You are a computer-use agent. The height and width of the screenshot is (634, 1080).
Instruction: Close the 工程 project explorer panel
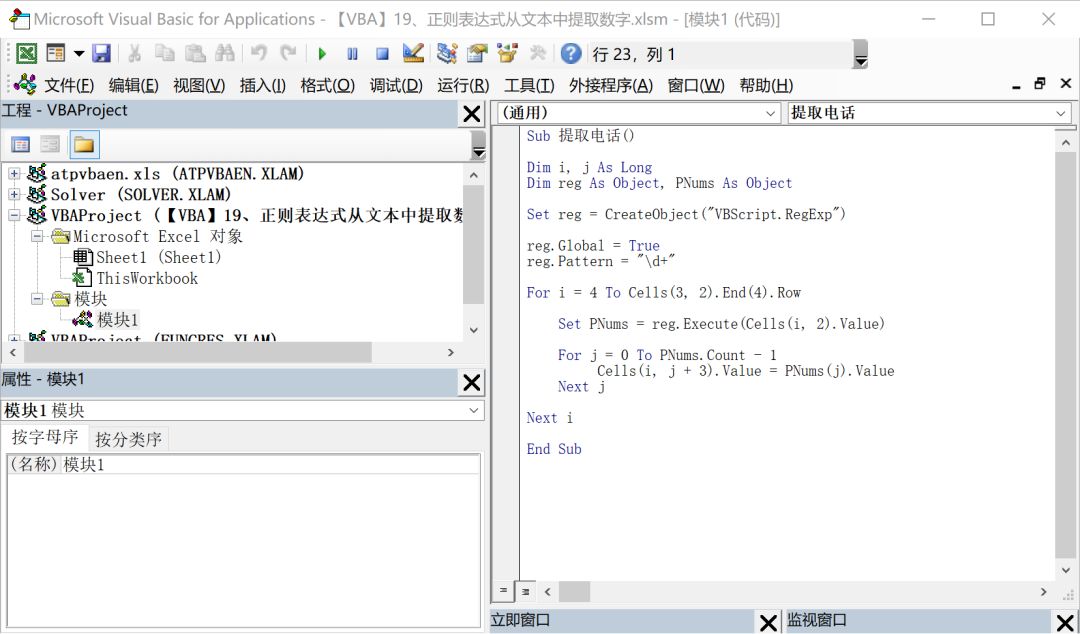[x=472, y=114]
